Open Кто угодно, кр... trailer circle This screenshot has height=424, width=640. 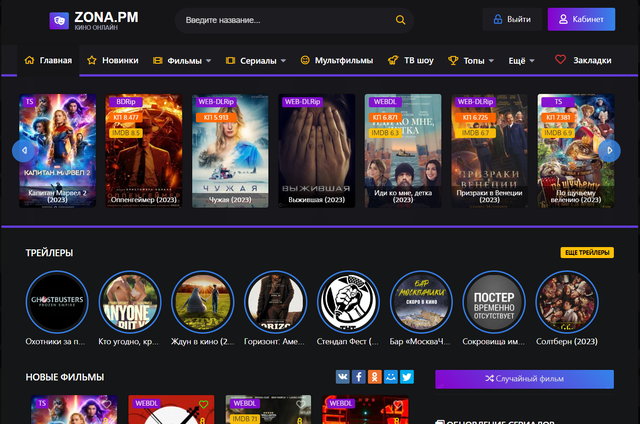coord(130,302)
